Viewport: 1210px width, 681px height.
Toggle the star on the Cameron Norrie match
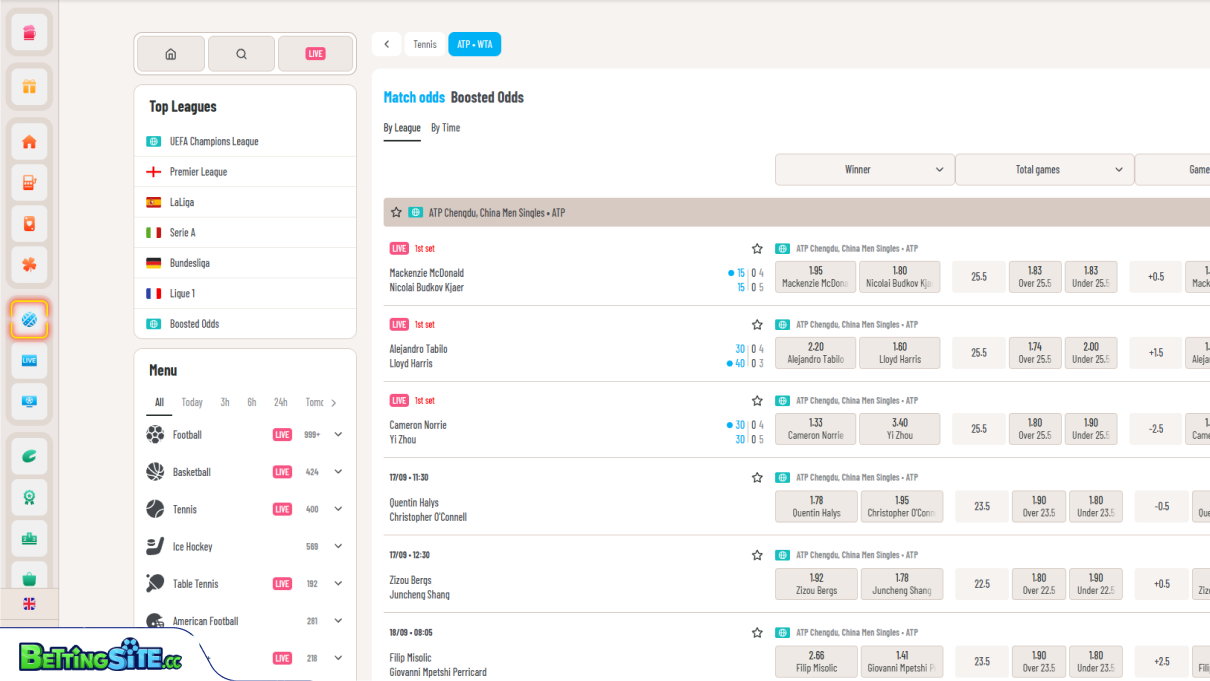pyautogui.click(x=757, y=399)
